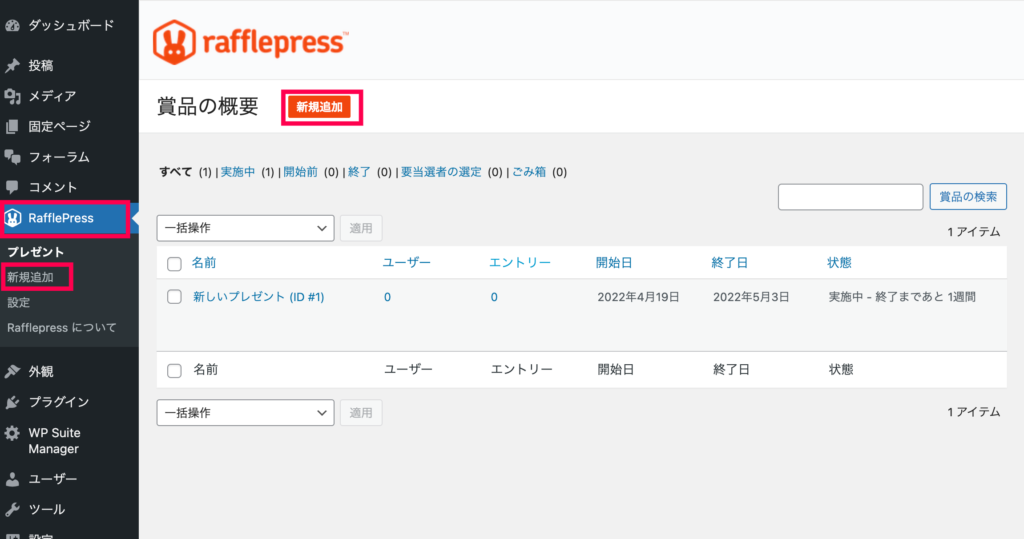This screenshot has height=539, width=1024.
Task: Open 設定 submenu under RafflePress
Action: point(18,302)
